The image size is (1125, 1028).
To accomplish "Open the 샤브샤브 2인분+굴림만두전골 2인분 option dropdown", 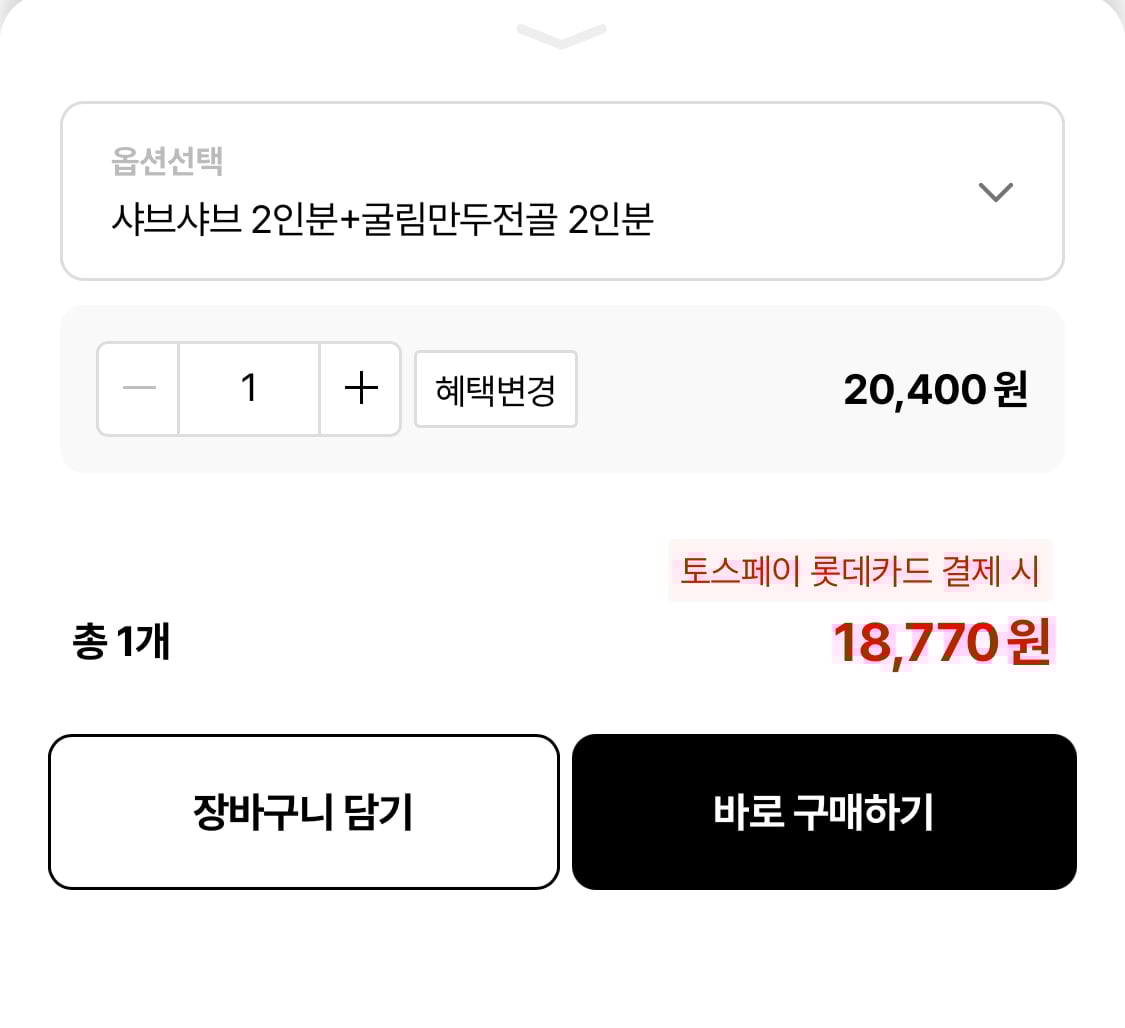I will click(x=562, y=190).
